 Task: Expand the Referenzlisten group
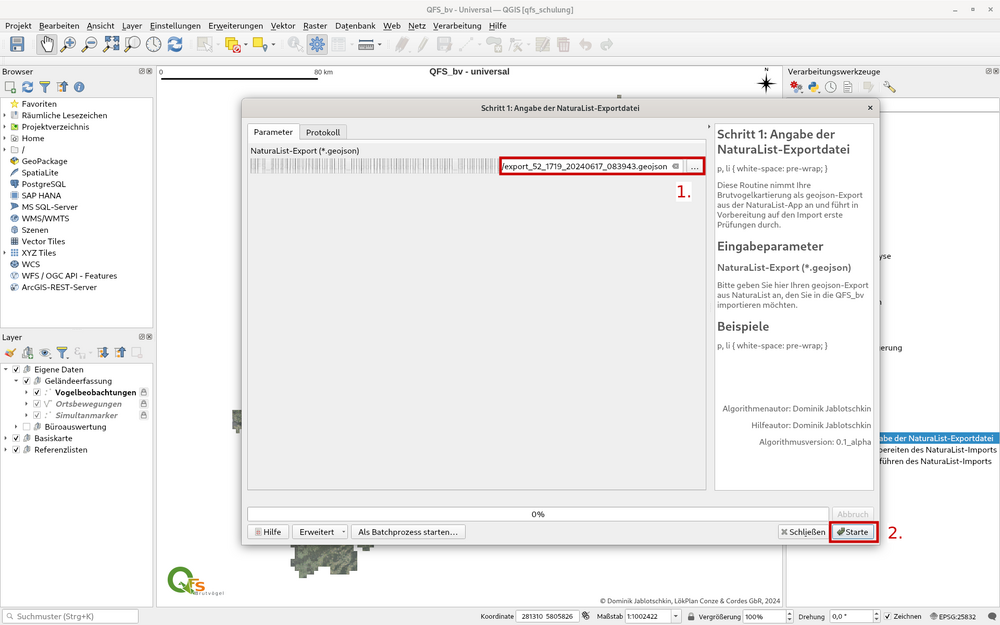6,450
